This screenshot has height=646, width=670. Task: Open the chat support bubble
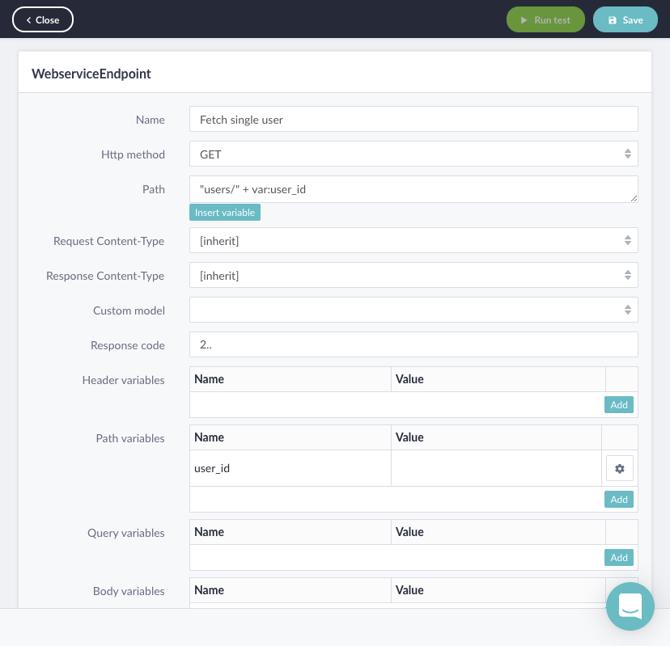[630, 606]
